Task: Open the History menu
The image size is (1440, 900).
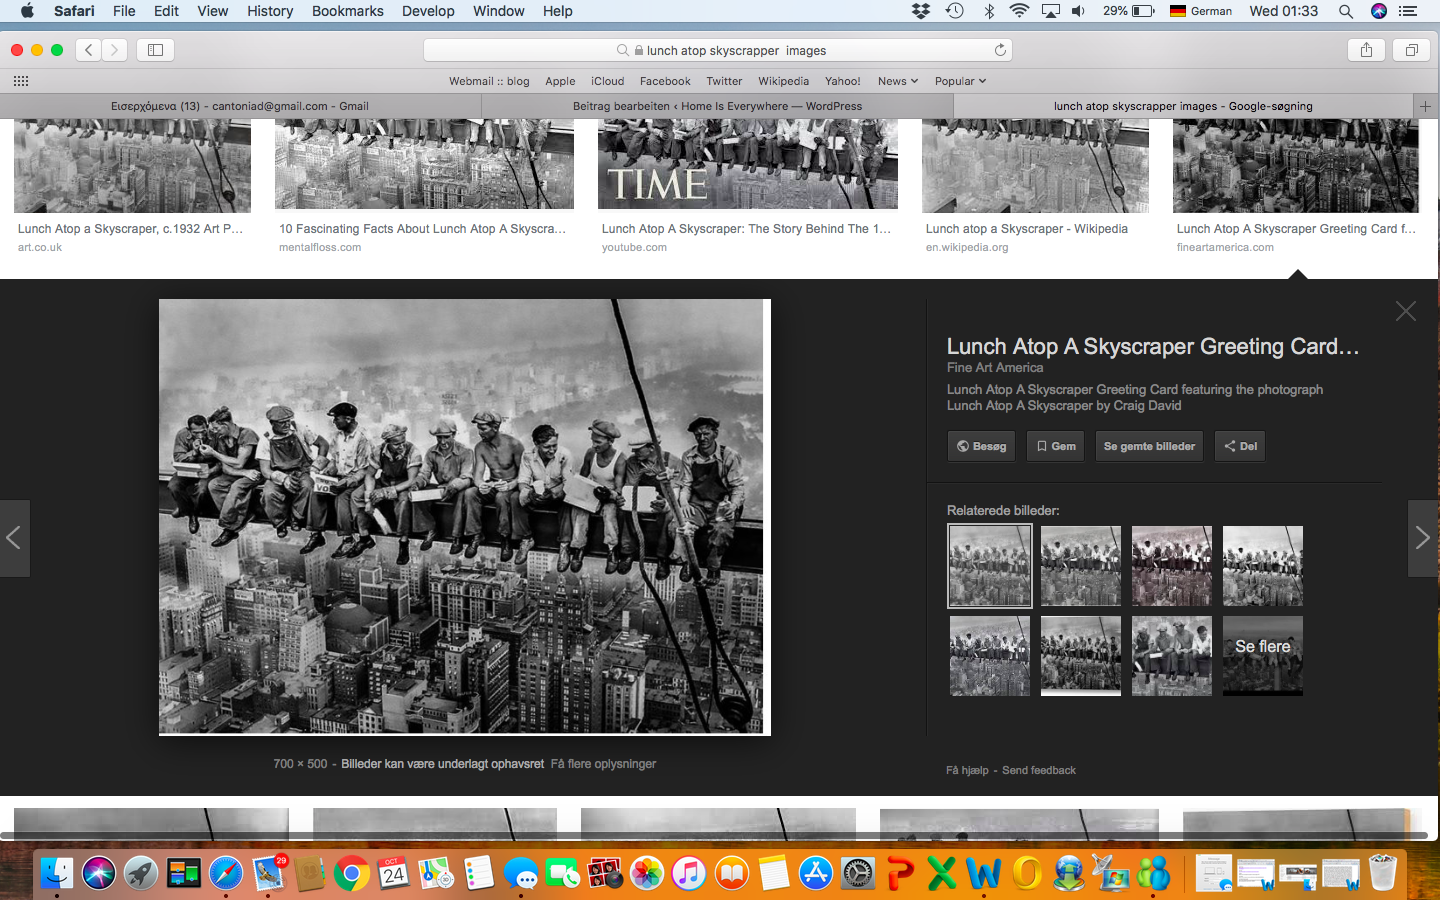Action: tap(270, 11)
